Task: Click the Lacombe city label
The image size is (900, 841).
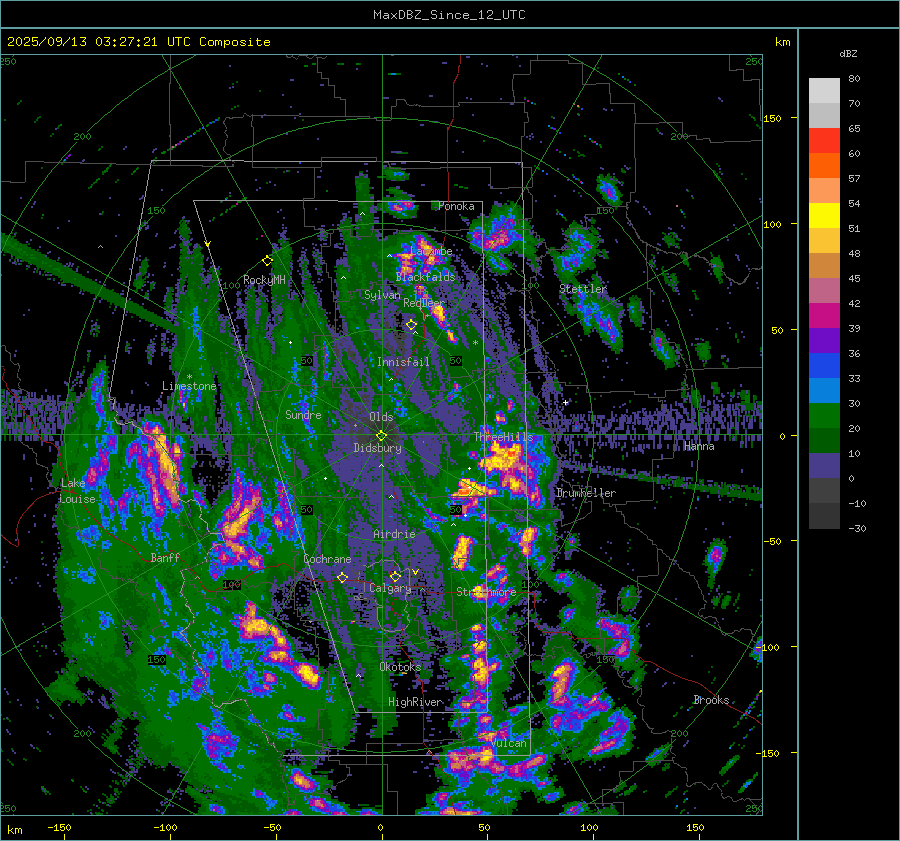Action: (432, 251)
